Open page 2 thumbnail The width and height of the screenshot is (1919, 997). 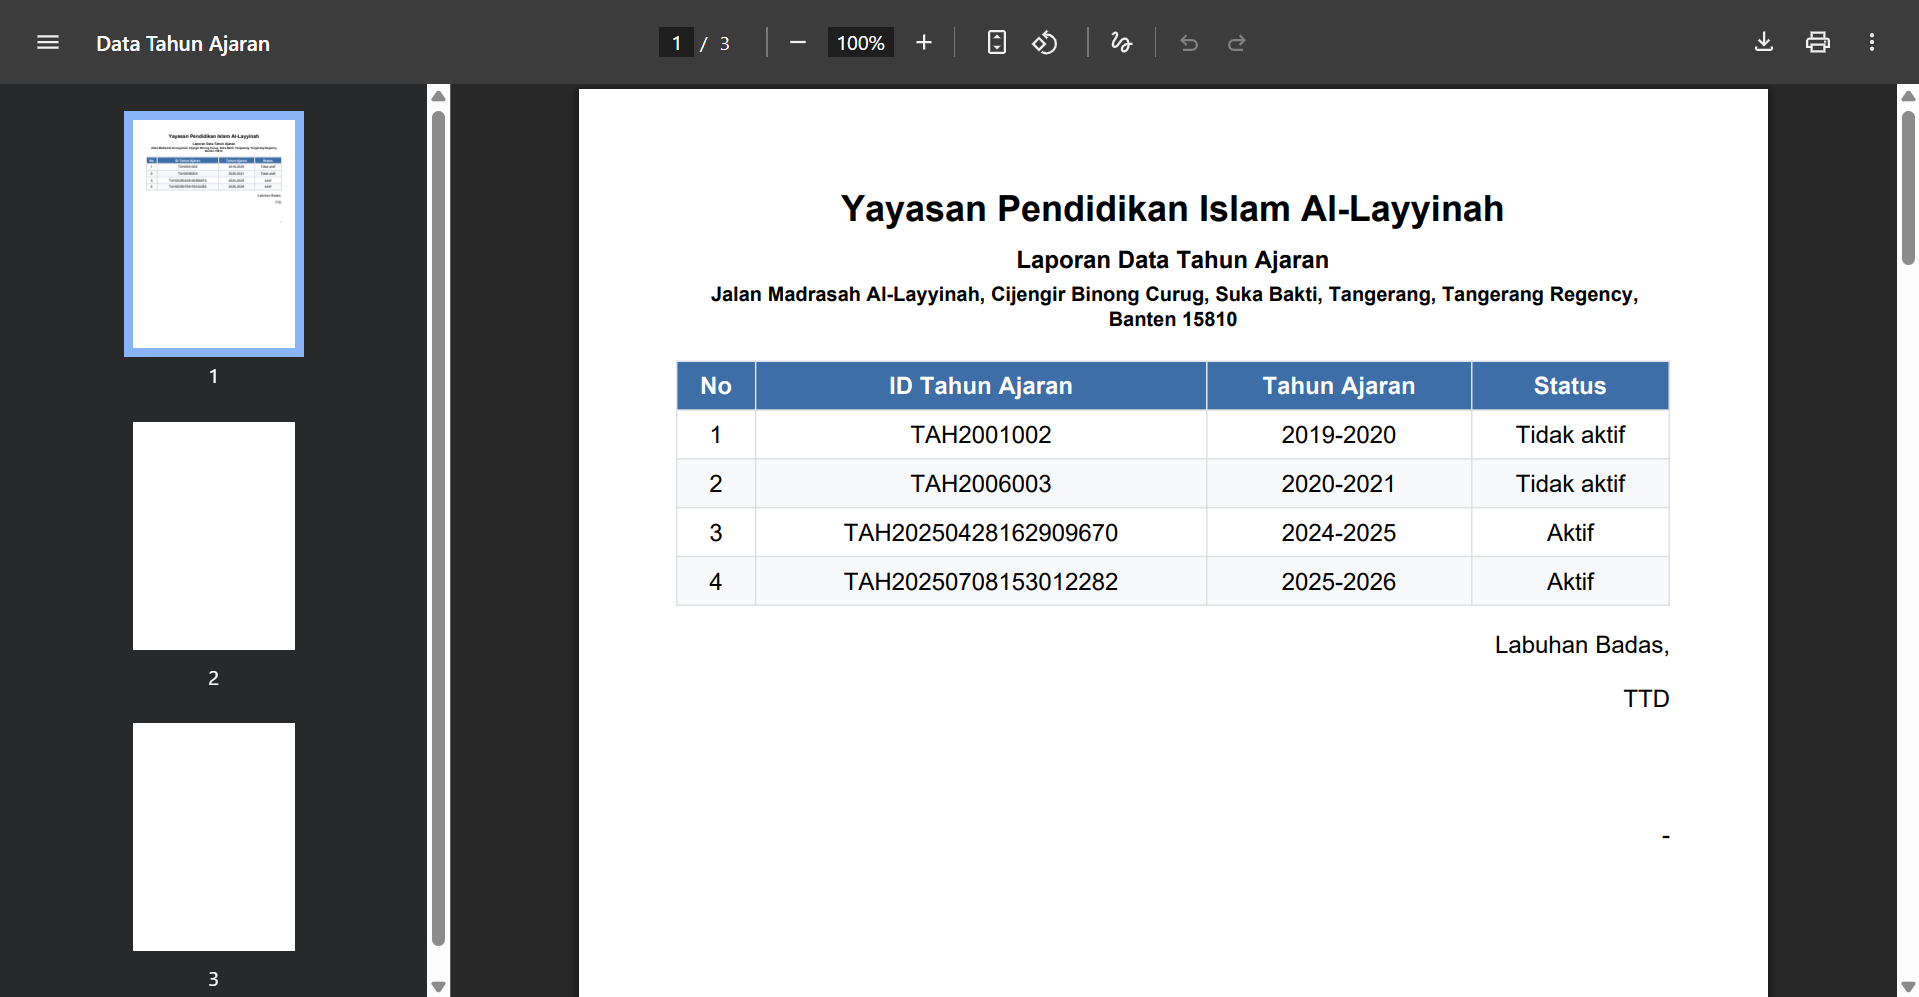pyautogui.click(x=213, y=535)
